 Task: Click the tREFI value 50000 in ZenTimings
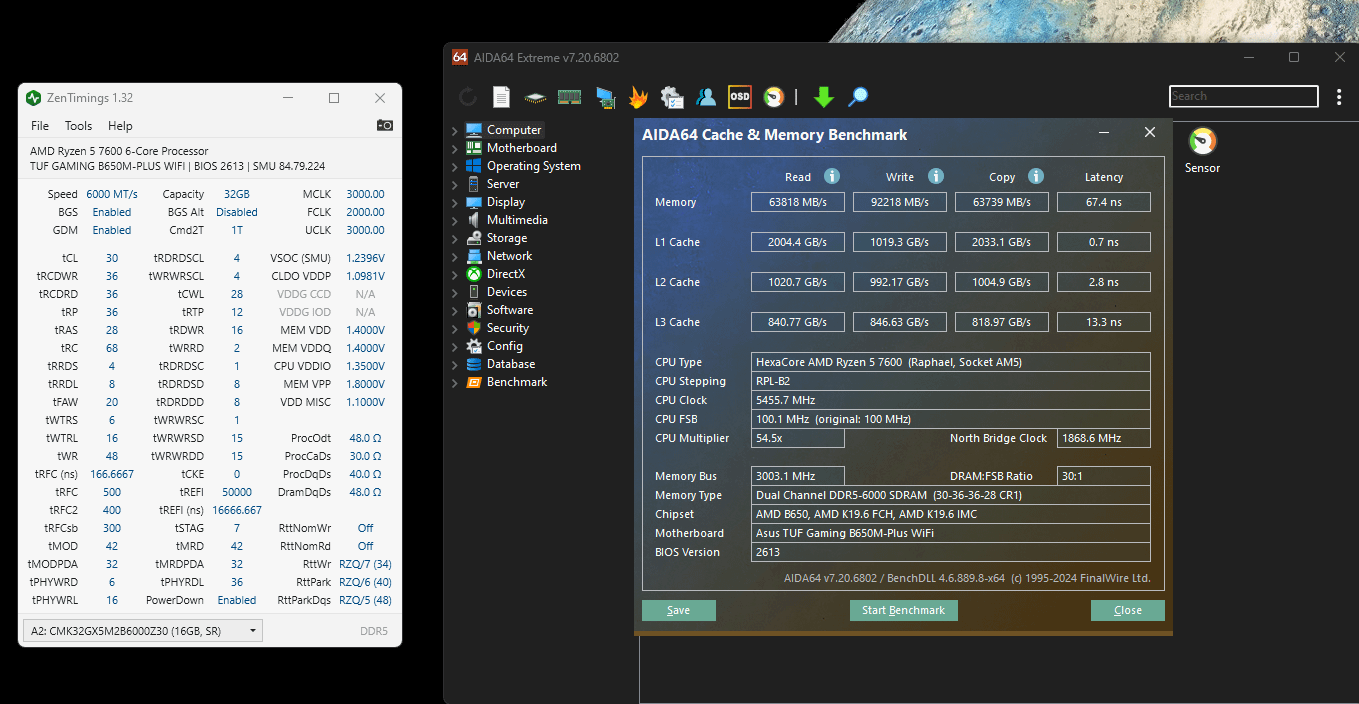coord(237,492)
